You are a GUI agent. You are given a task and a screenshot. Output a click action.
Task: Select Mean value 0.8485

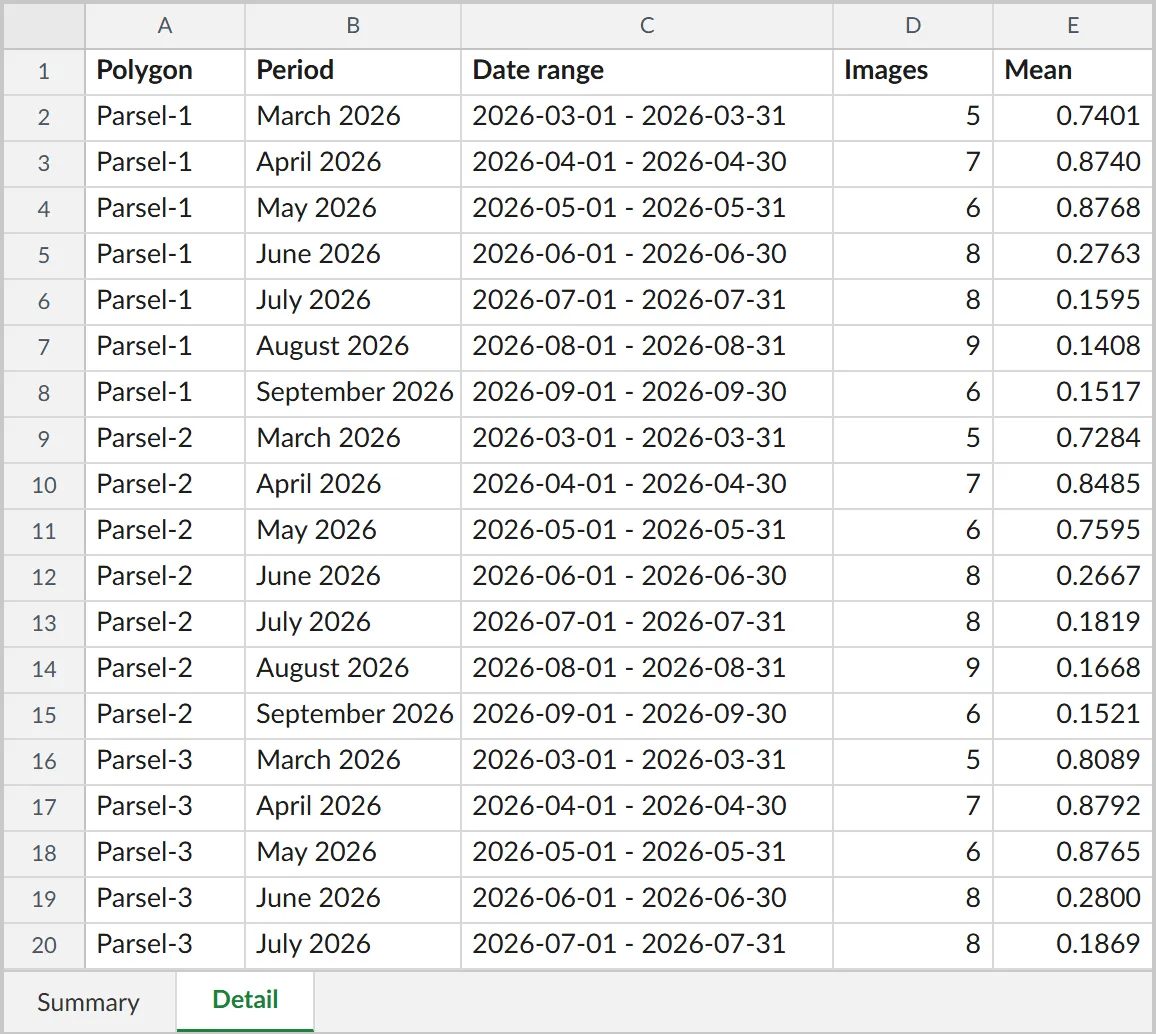[1073, 485]
